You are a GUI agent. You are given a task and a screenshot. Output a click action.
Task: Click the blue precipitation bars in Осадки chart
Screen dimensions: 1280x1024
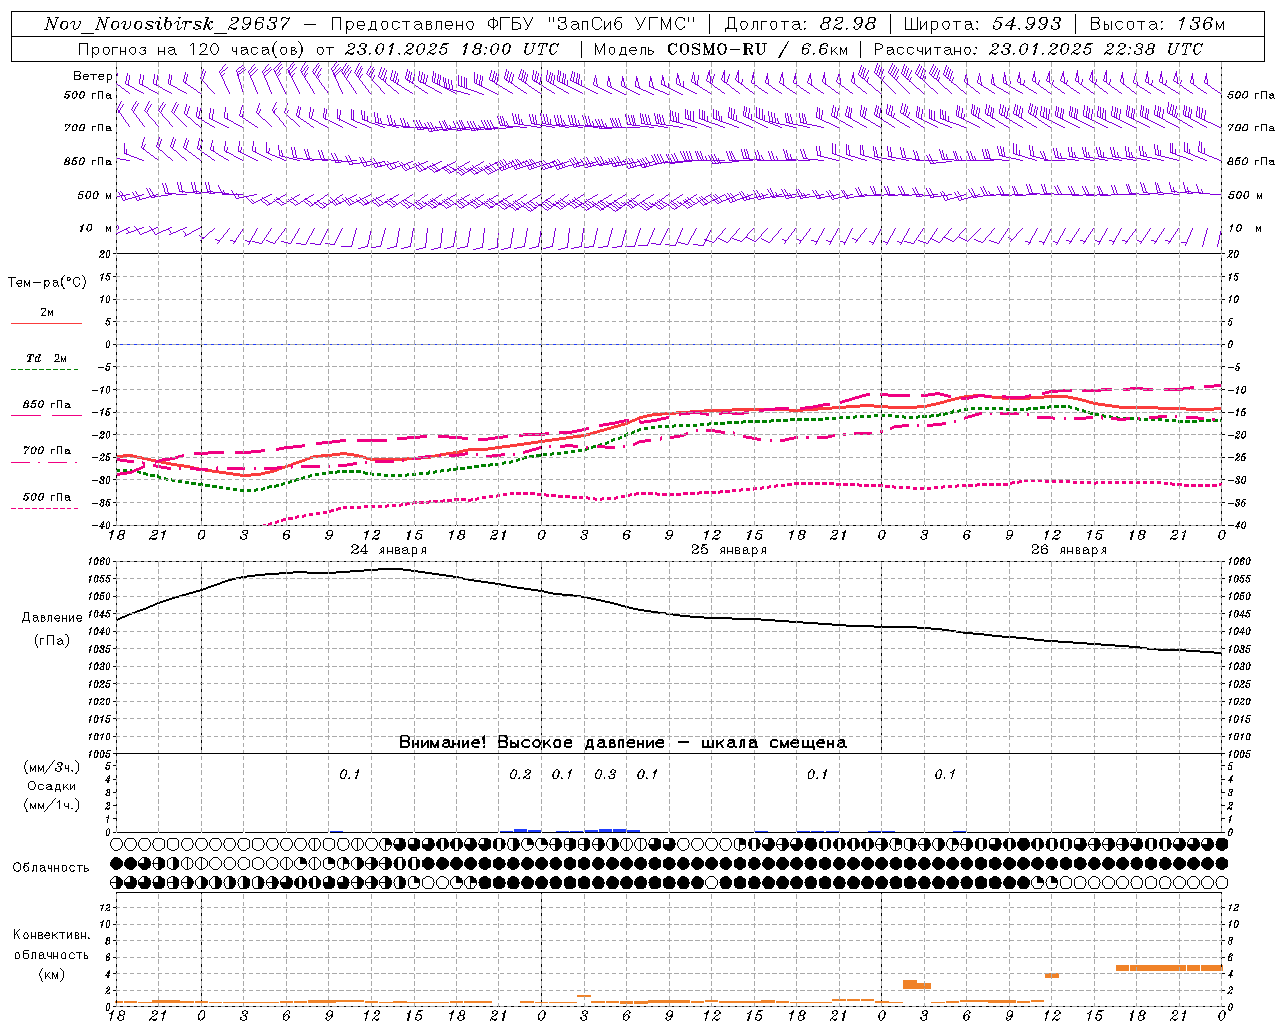[570, 830]
